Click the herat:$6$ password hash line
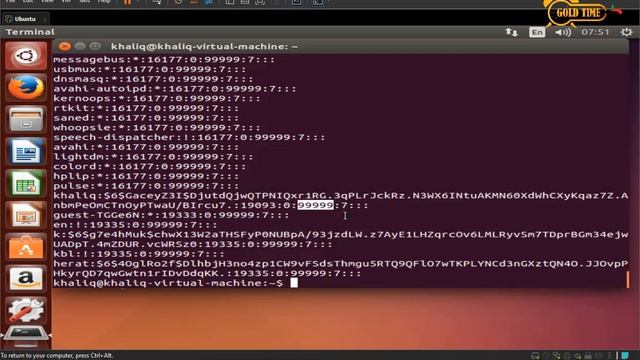This screenshot has width=640, height=360. (x=341, y=264)
